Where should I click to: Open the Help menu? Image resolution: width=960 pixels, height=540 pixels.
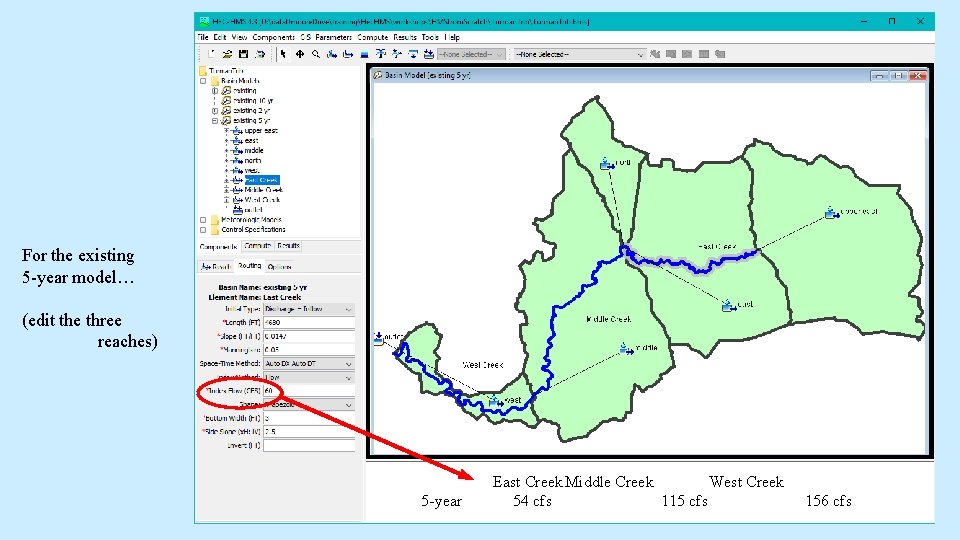452,37
